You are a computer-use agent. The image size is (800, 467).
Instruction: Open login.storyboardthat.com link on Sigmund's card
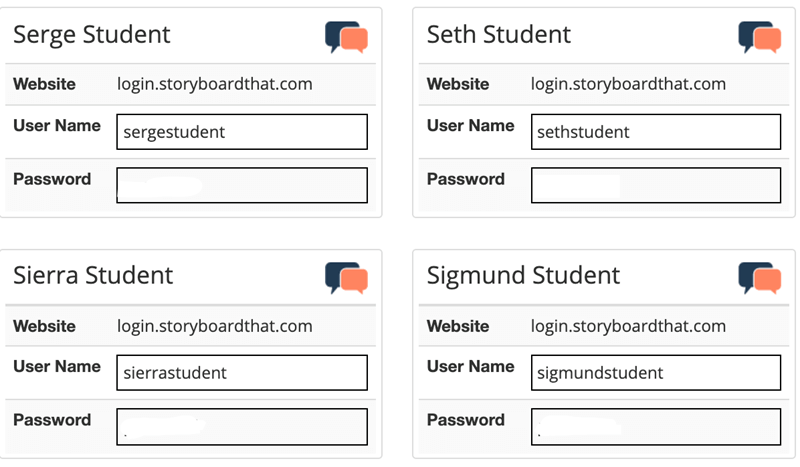point(628,326)
